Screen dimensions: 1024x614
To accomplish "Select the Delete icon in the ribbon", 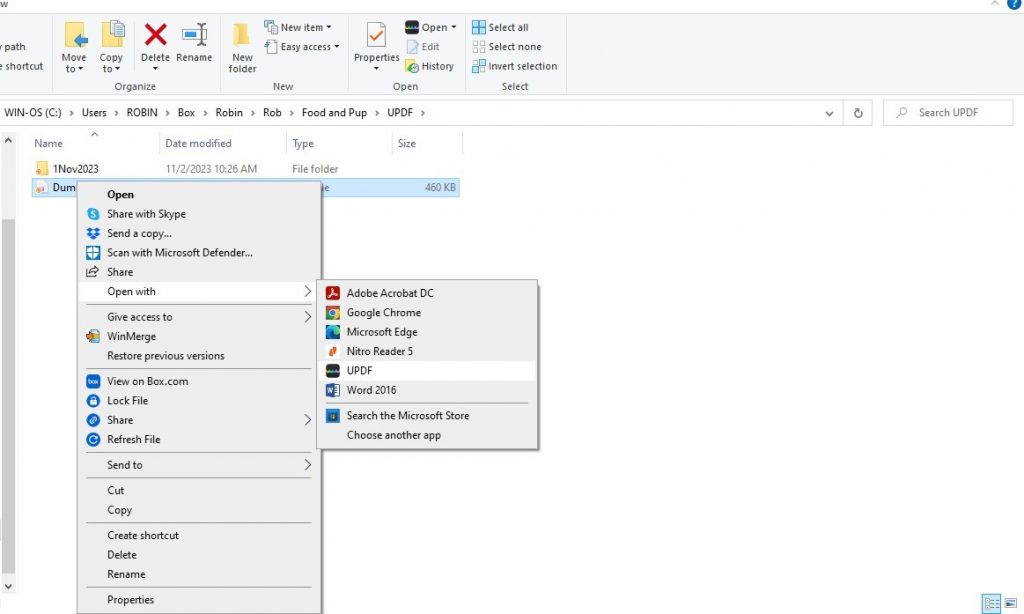I will pos(155,45).
